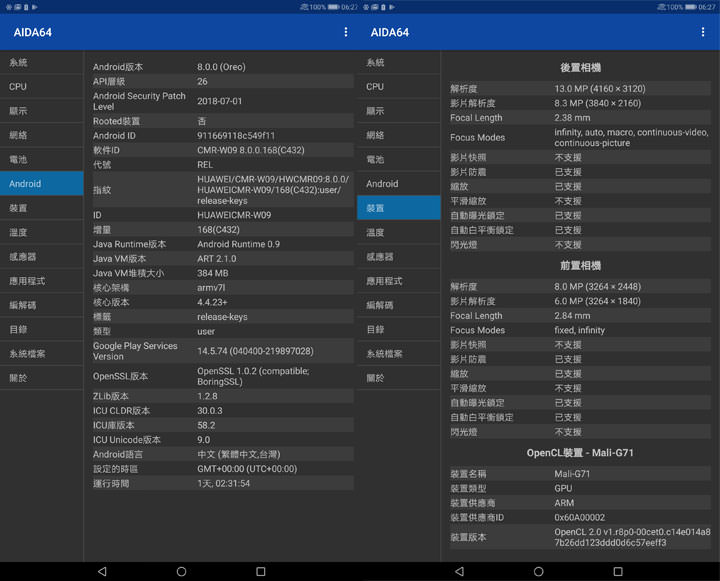
Task: Tap 前置相機 section heading
Action: (580, 265)
